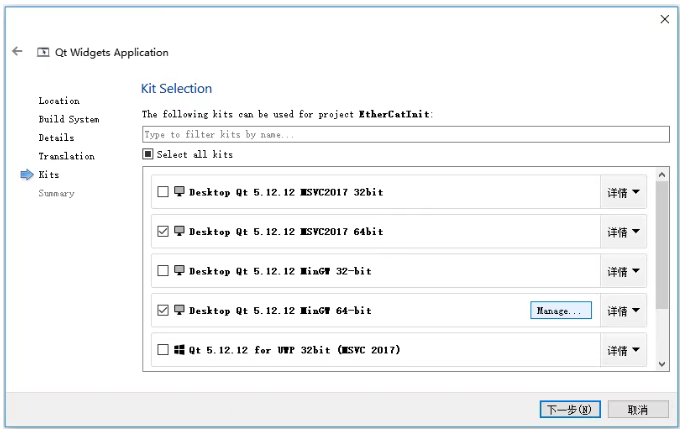Click the back arrow icon

pos(17,52)
